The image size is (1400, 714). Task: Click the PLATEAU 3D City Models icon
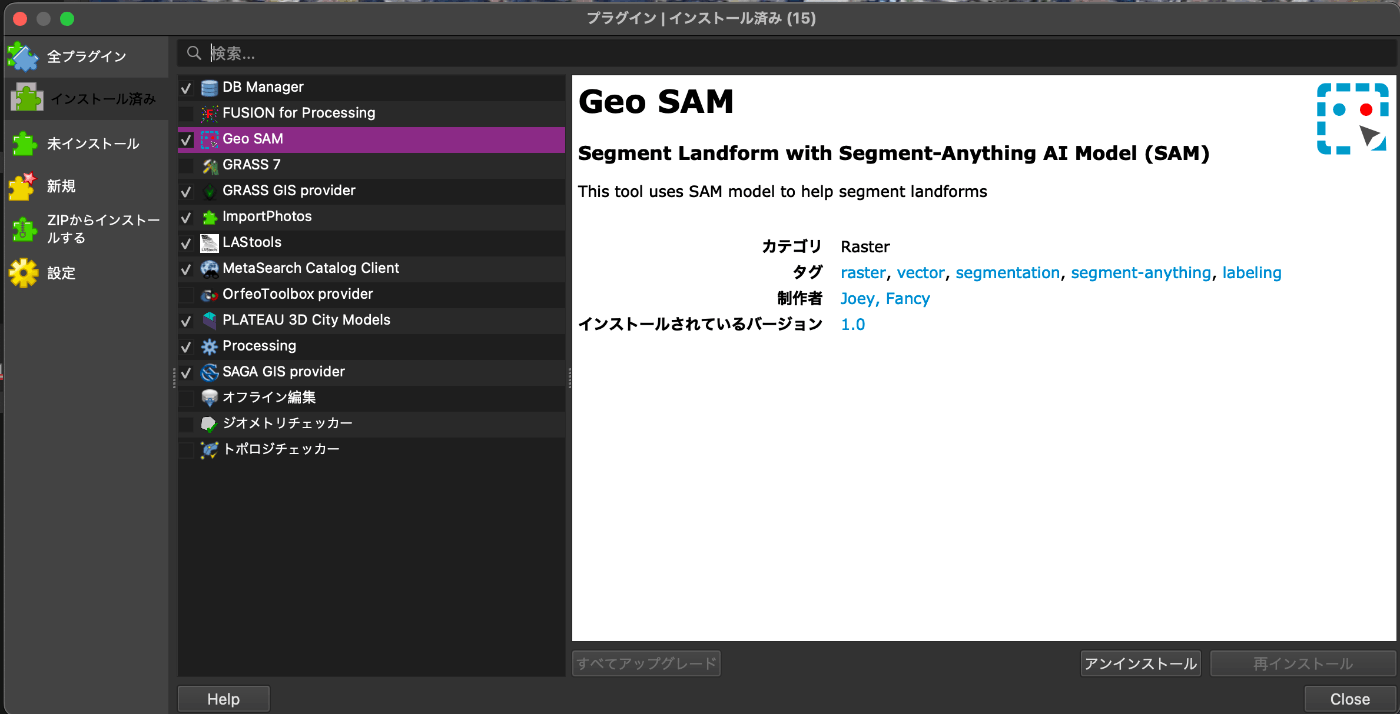209,321
